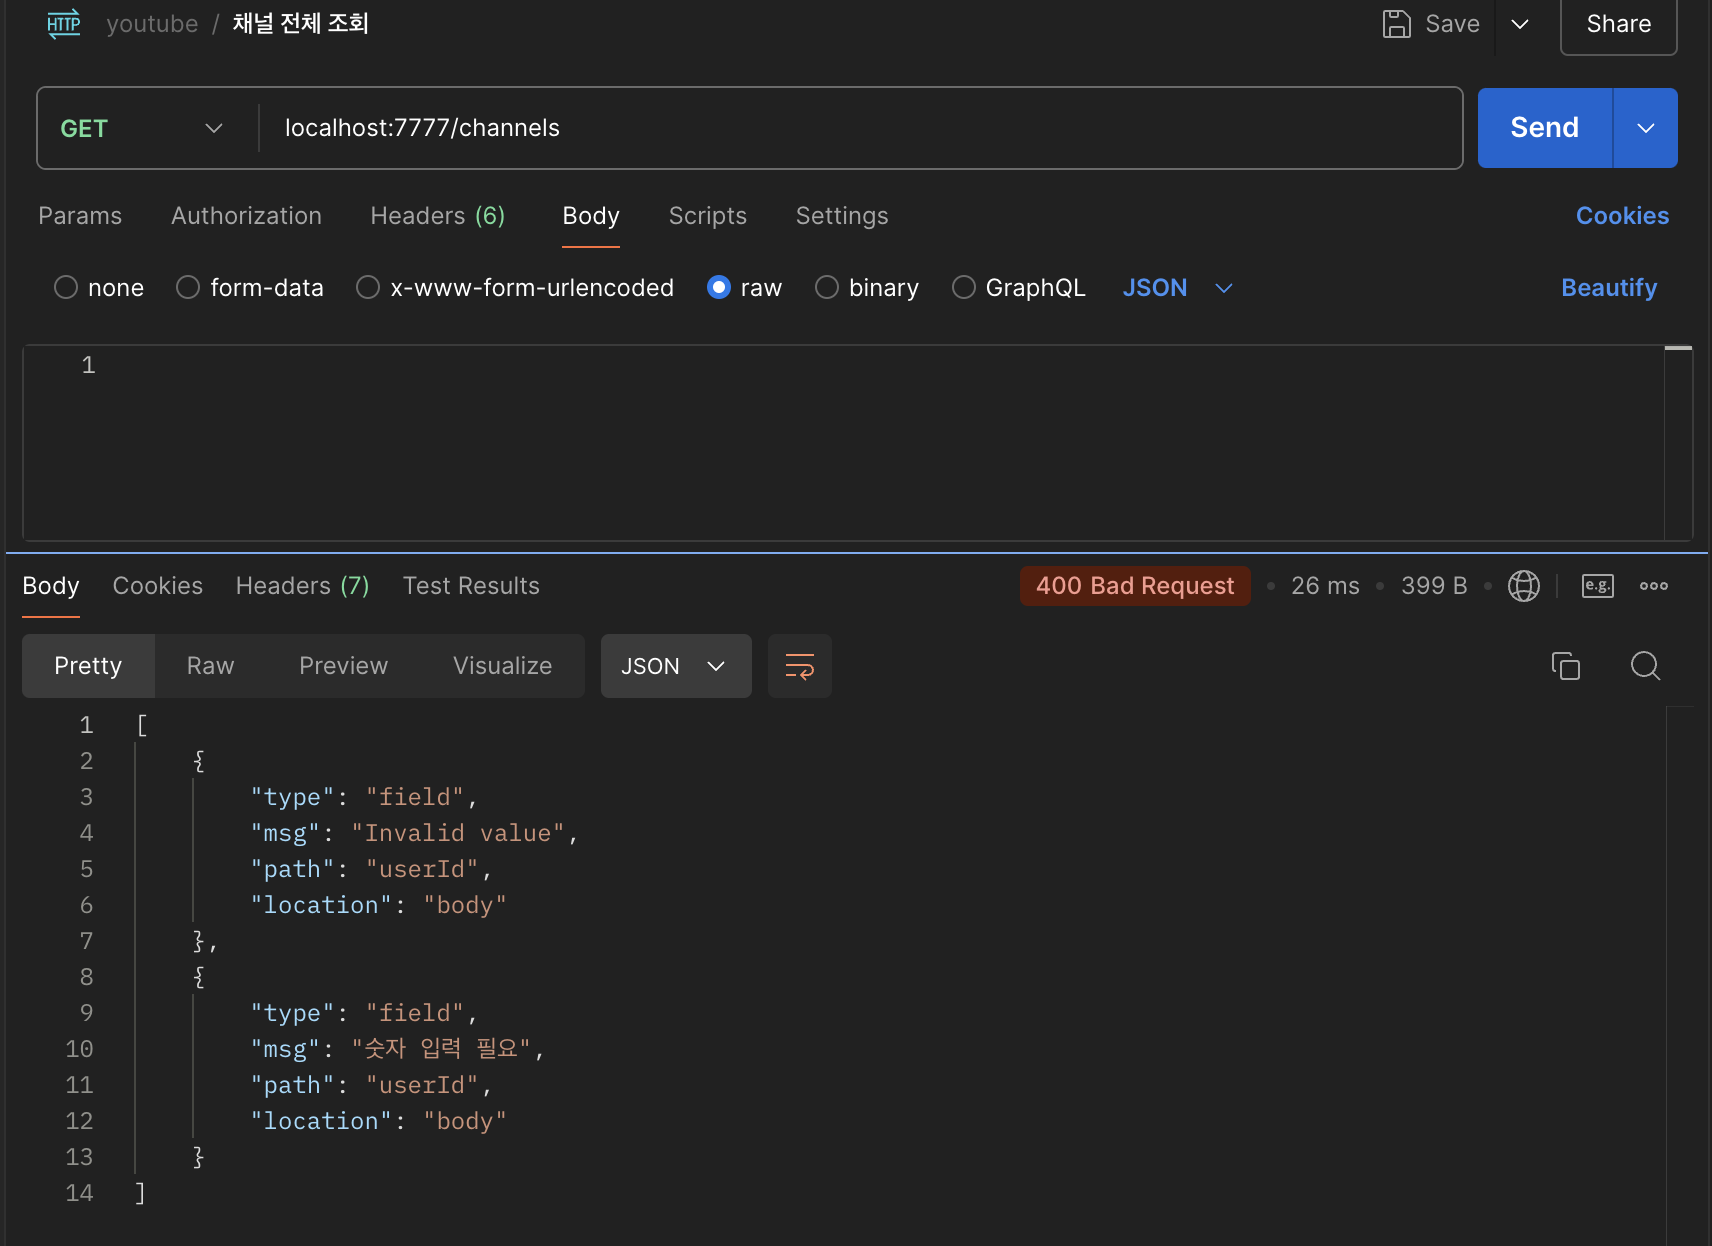The width and height of the screenshot is (1712, 1246).
Task: Select the none body option
Action: point(66,288)
